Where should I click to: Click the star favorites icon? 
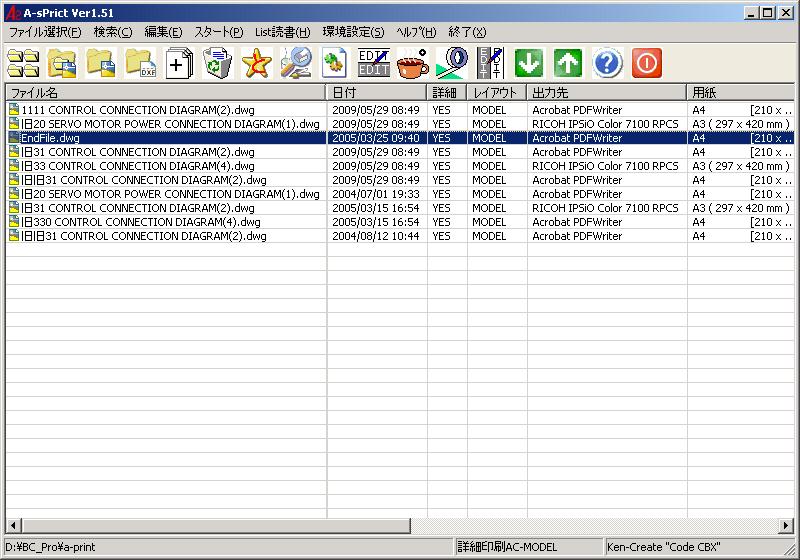point(256,64)
